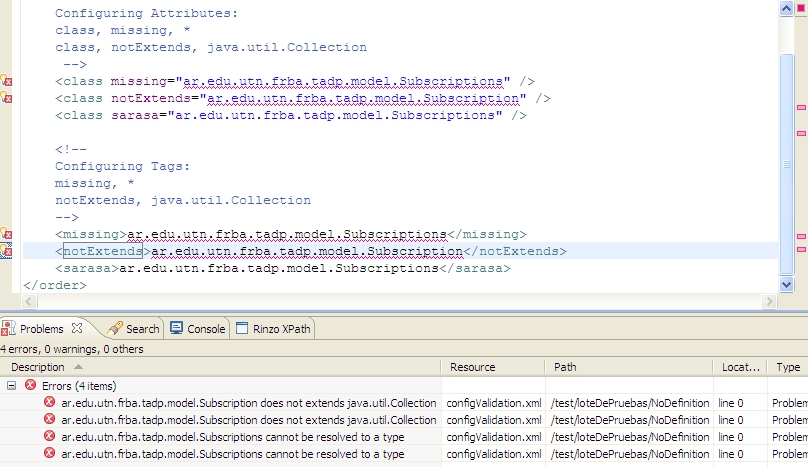Click error marker beside notExtends tag line
Image resolution: width=809 pixels, height=467 pixels.
coord(5,251)
